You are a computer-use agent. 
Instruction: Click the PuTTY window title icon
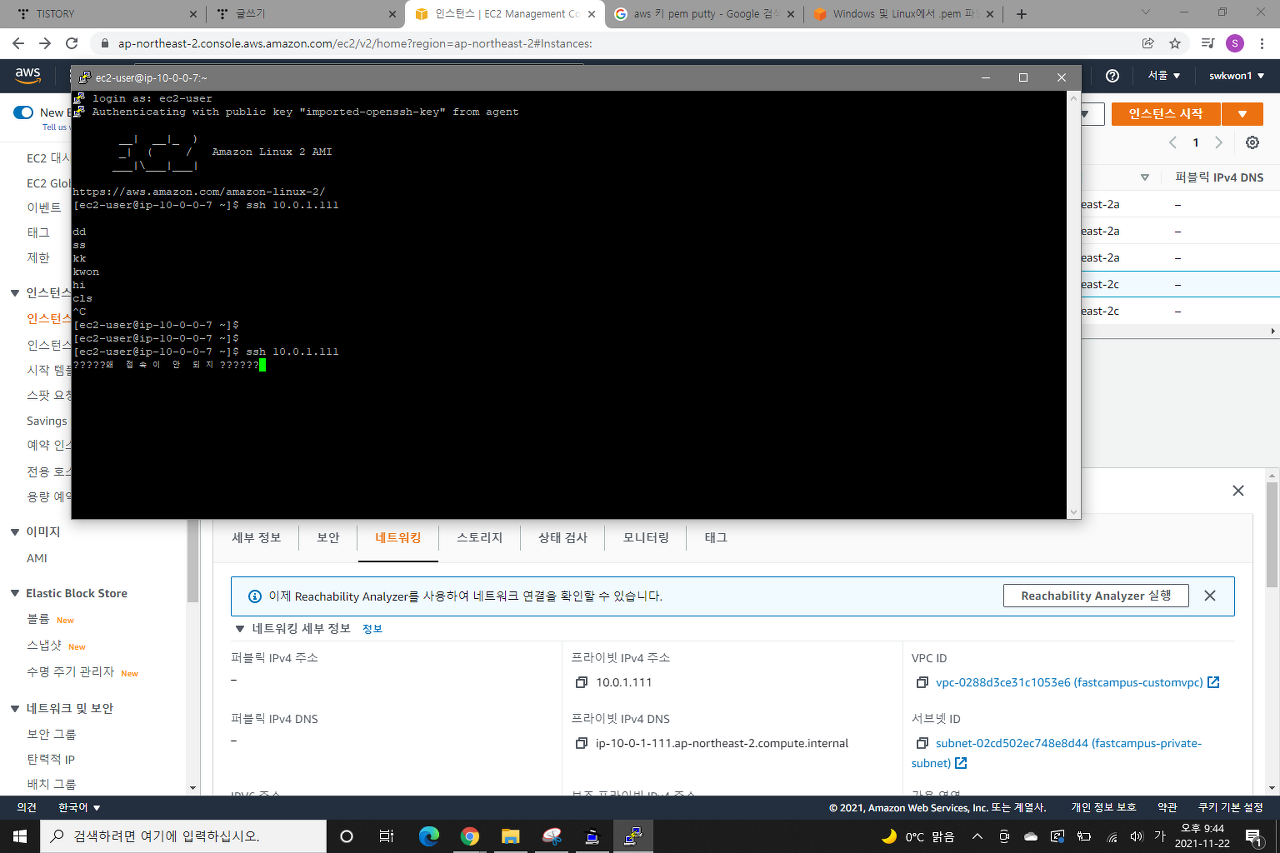pyautogui.click(x=82, y=77)
